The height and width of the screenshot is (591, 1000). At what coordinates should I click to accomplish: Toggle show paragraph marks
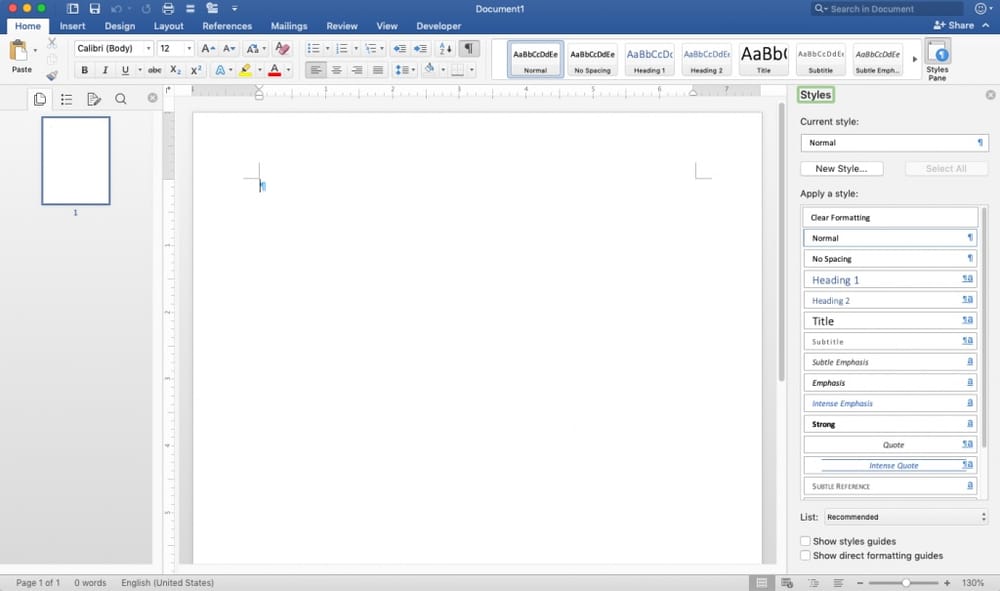[467, 48]
